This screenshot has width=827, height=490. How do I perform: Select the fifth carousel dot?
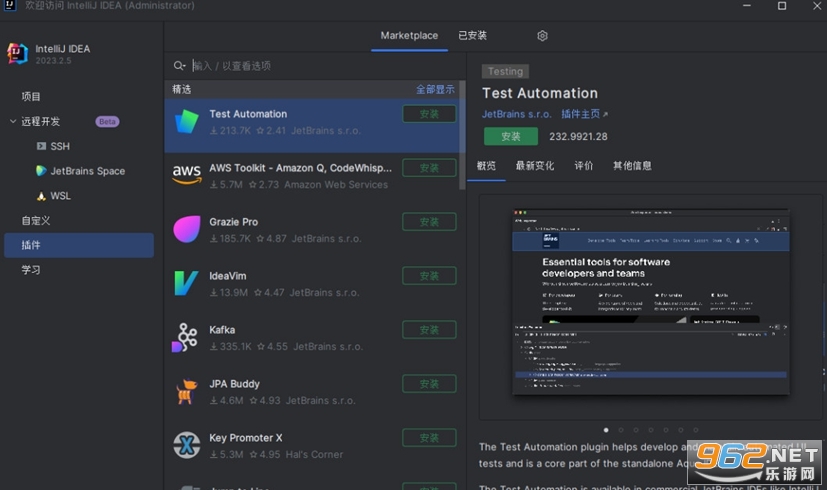[x=666, y=430]
